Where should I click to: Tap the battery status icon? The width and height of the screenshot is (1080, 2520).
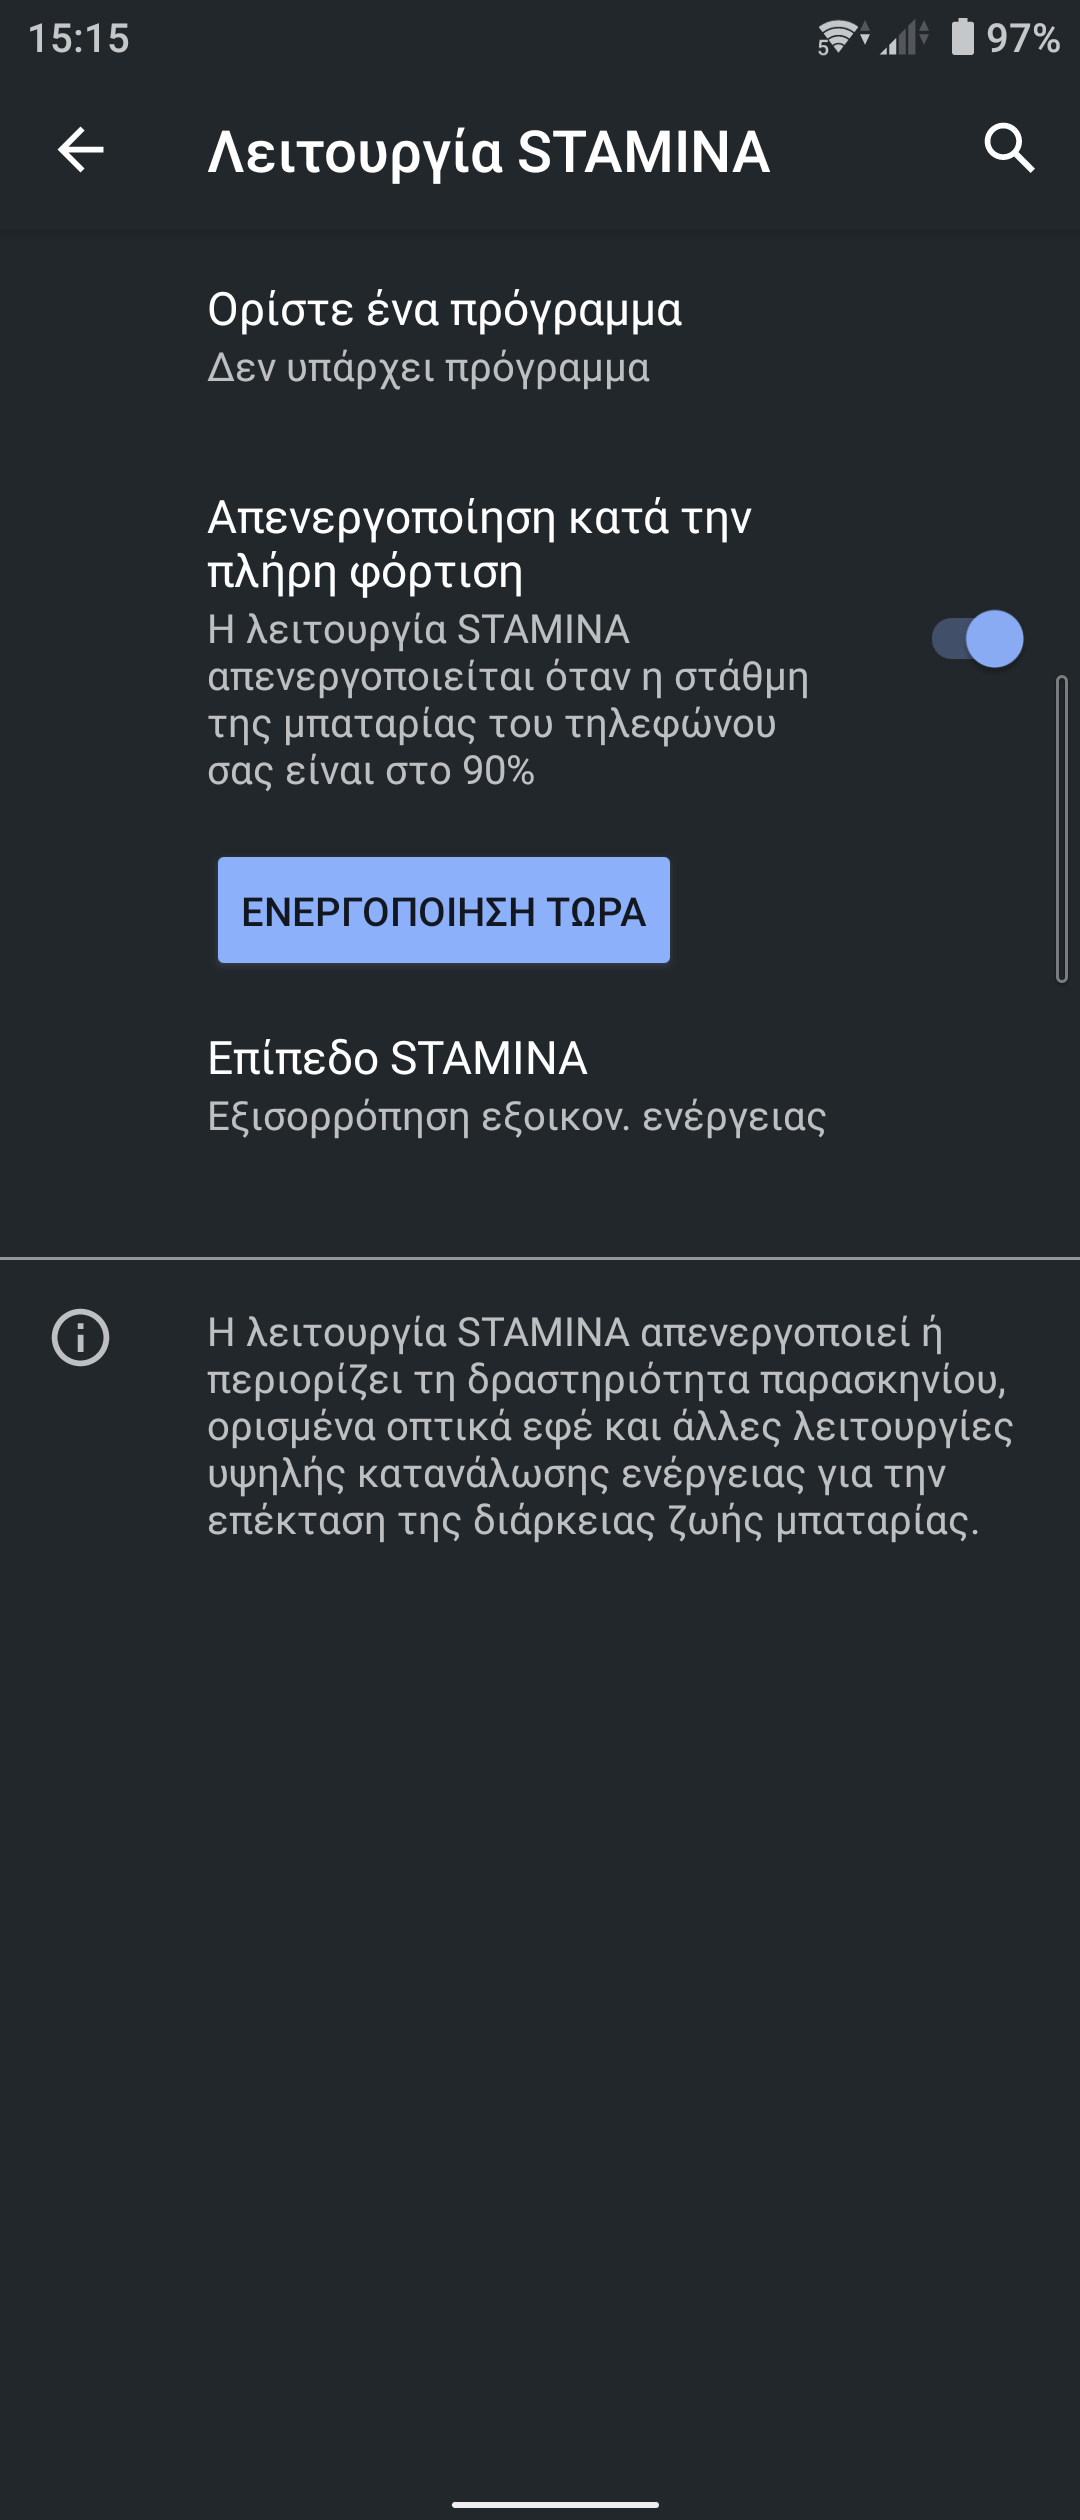point(962,37)
